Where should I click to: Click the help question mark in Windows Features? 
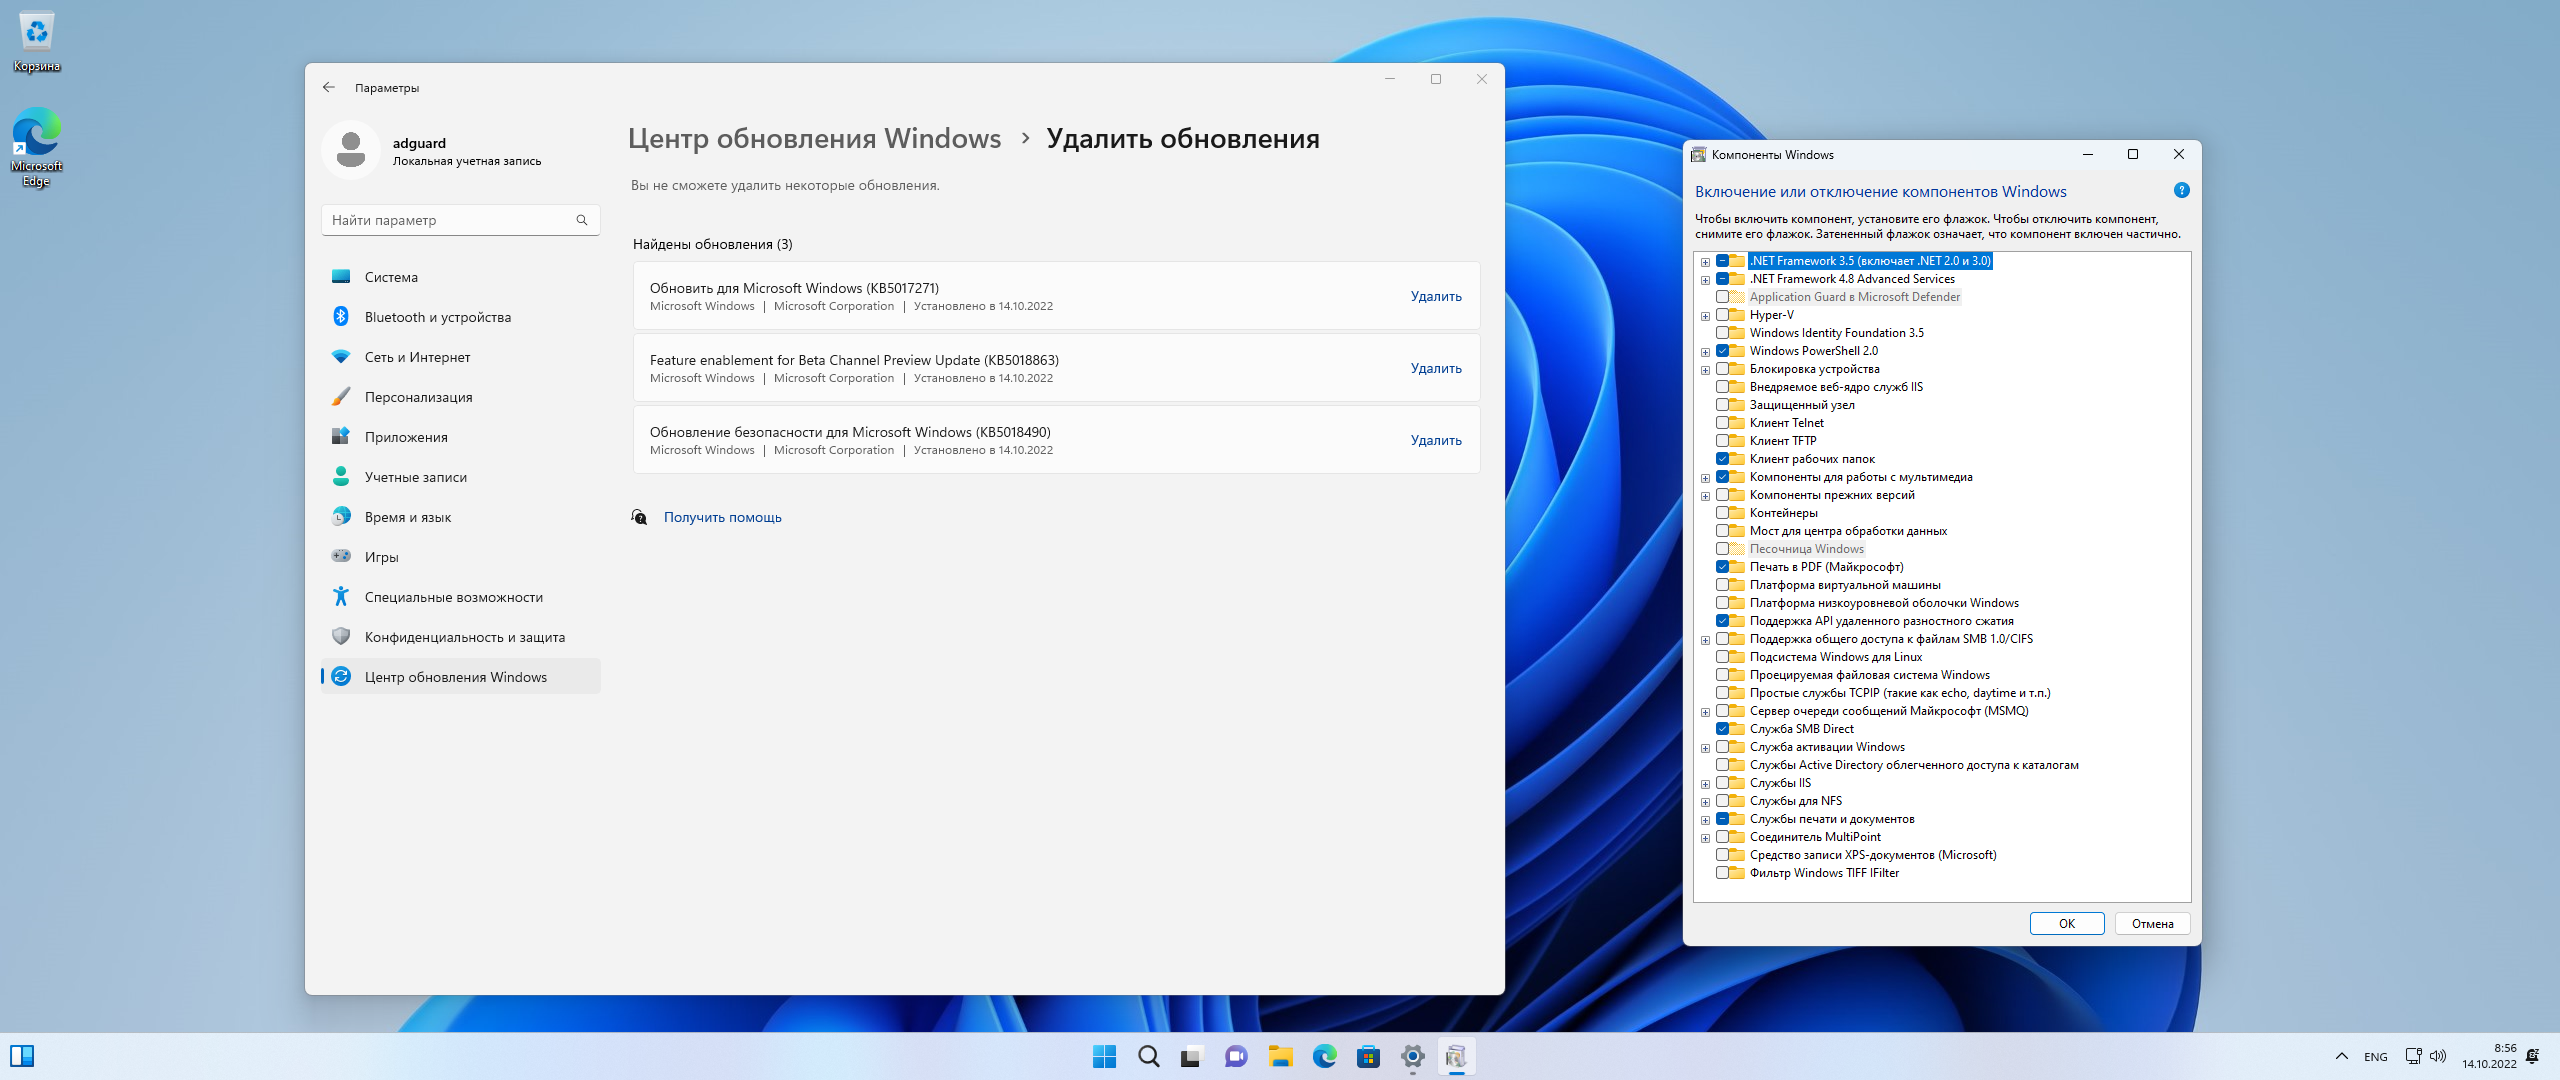coord(2182,191)
